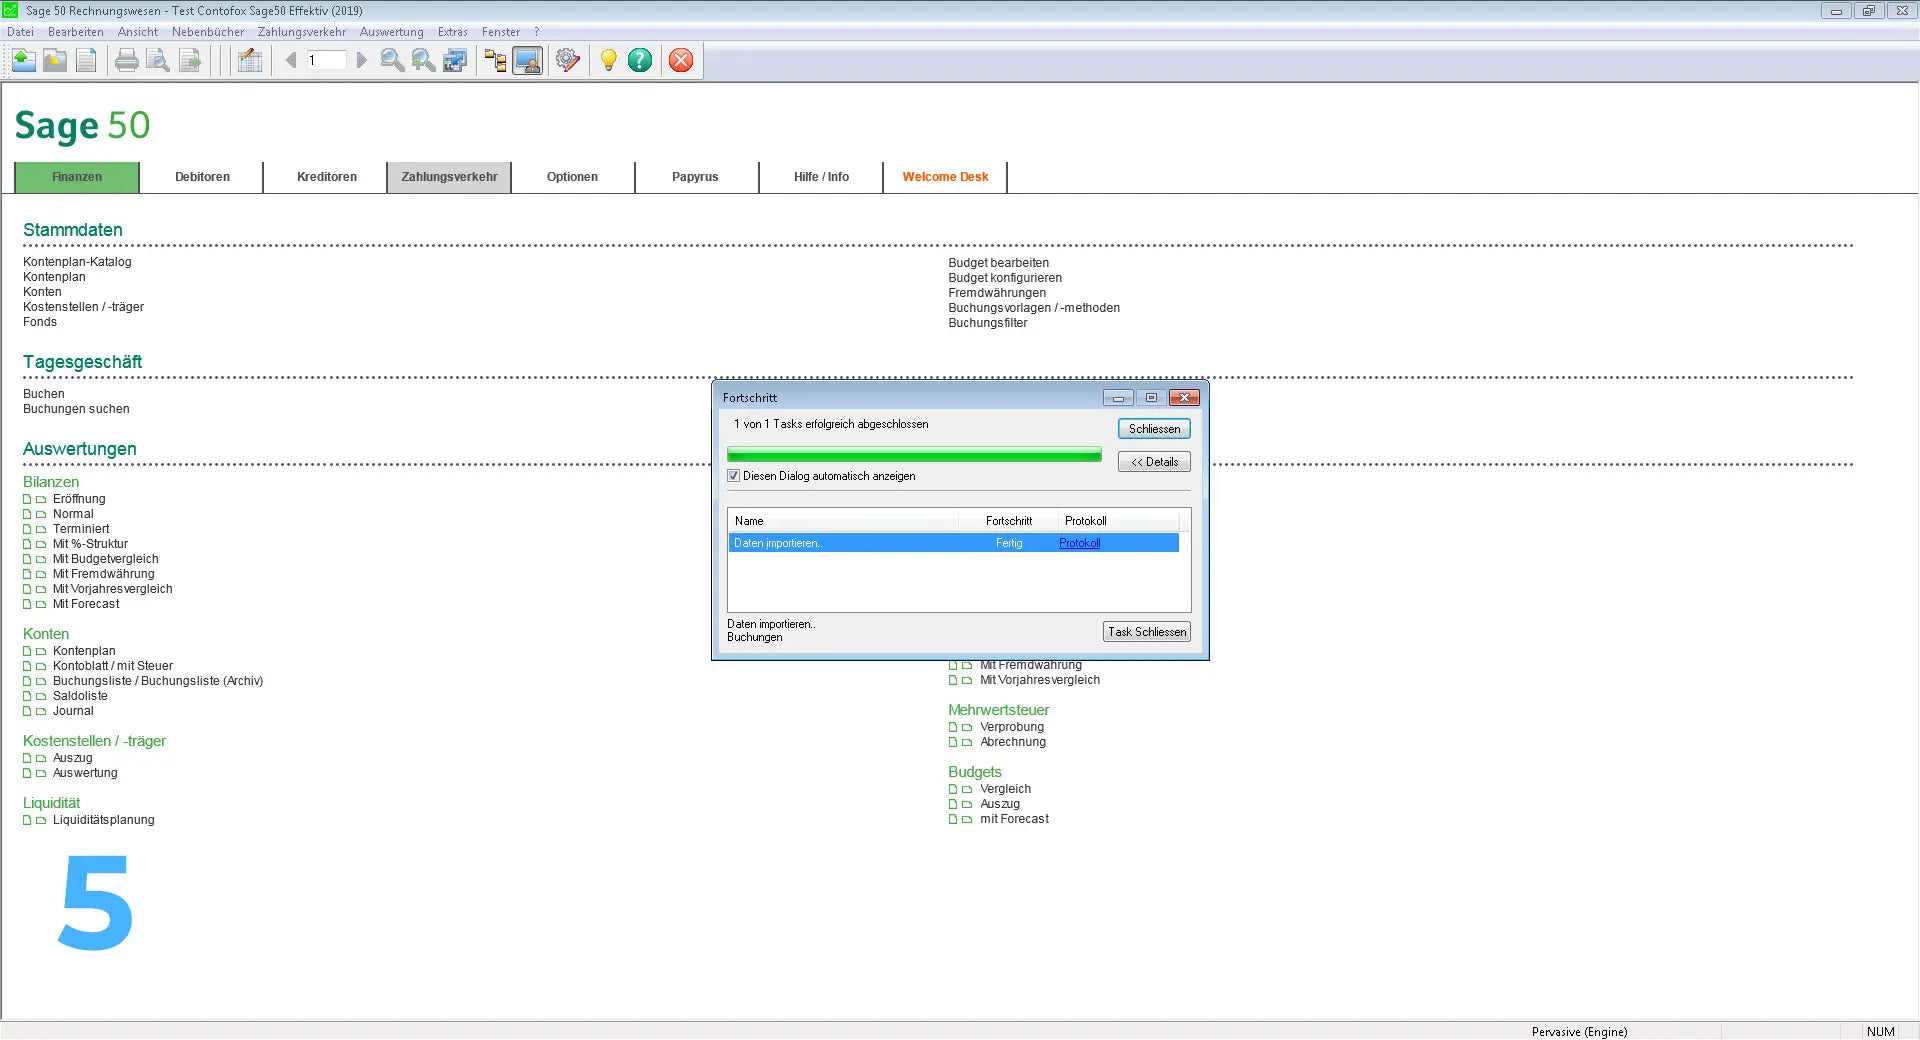Image resolution: width=1920 pixels, height=1040 pixels.
Task: Click the Task Schliessen button
Action: pos(1146,632)
